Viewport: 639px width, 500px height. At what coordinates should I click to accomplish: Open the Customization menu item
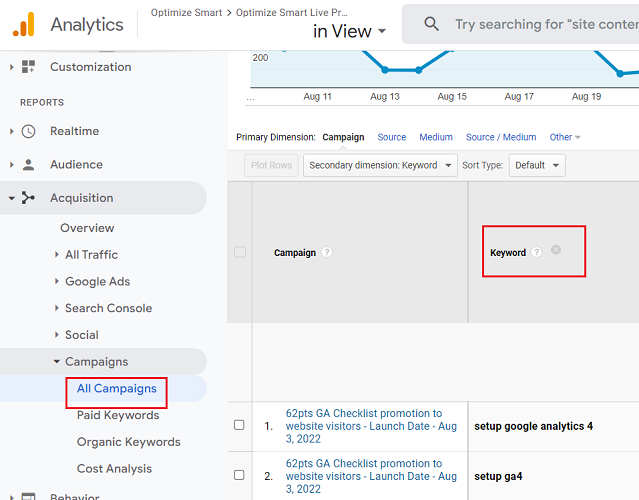click(x=90, y=67)
